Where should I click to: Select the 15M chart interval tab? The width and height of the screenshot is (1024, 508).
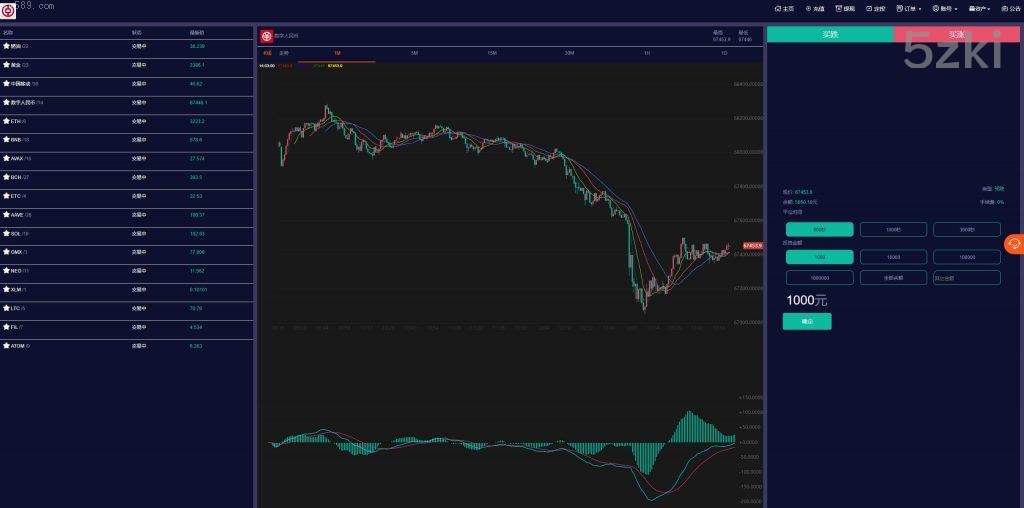[x=492, y=53]
